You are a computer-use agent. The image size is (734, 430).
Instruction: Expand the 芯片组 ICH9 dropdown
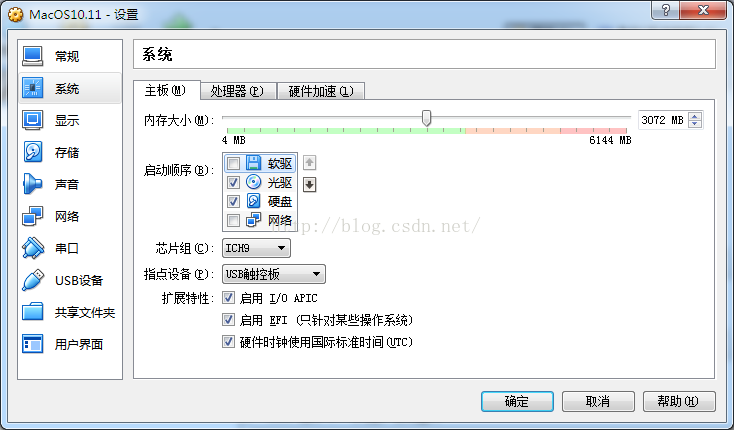[x=256, y=248]
